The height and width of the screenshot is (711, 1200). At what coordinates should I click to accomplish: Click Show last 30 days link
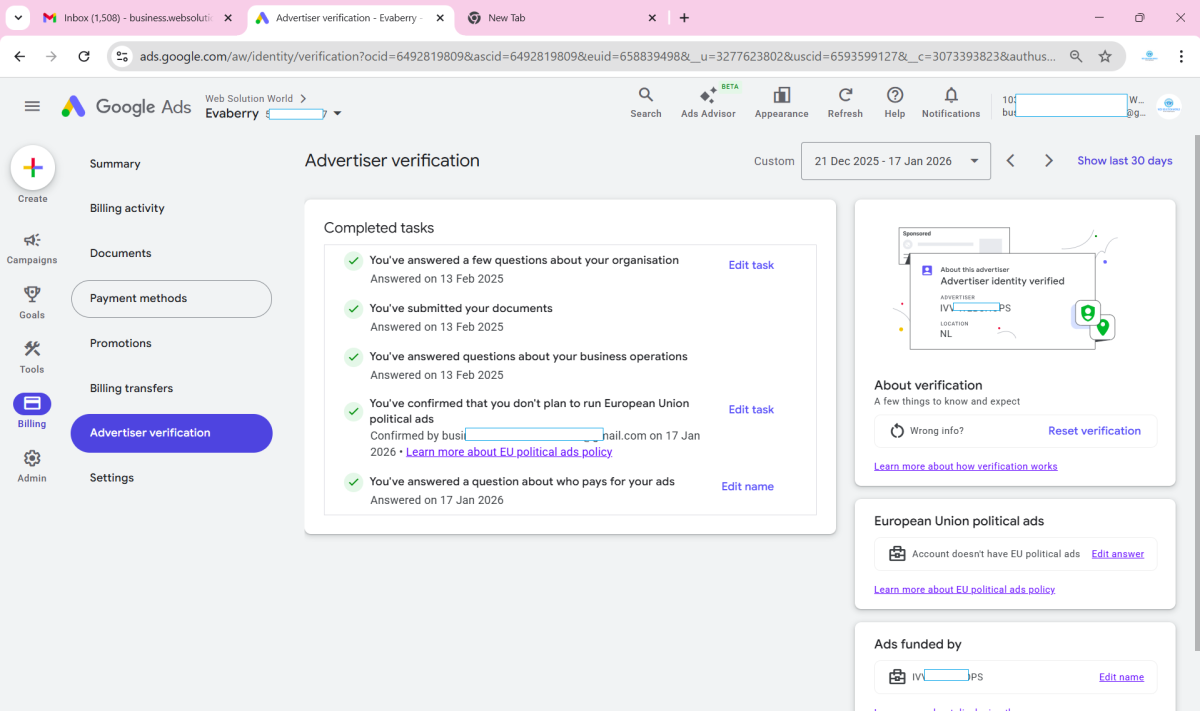coord(1124,161)
